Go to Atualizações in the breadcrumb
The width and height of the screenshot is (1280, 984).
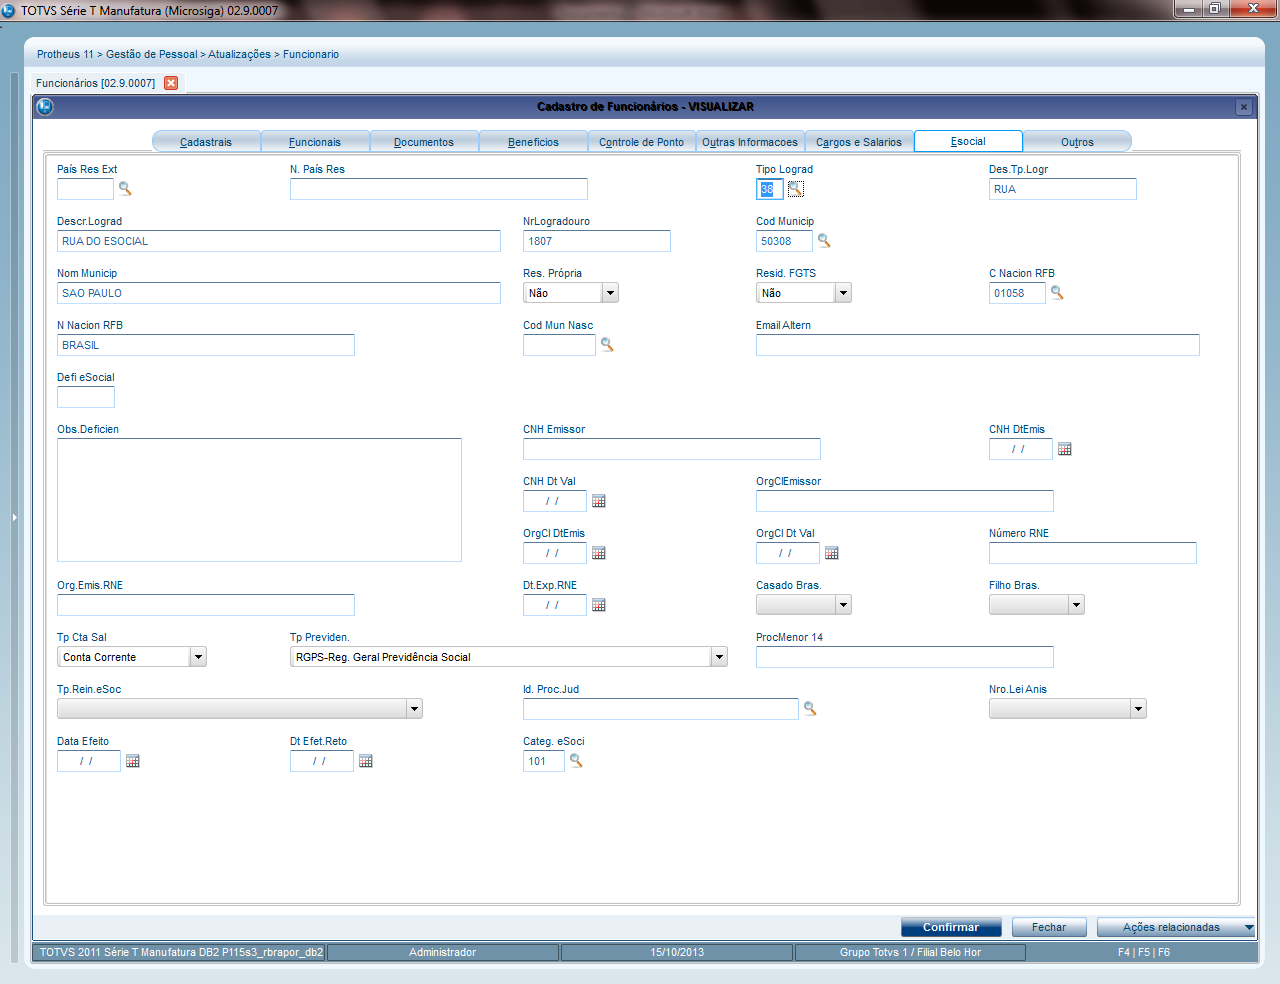(239, 54)
